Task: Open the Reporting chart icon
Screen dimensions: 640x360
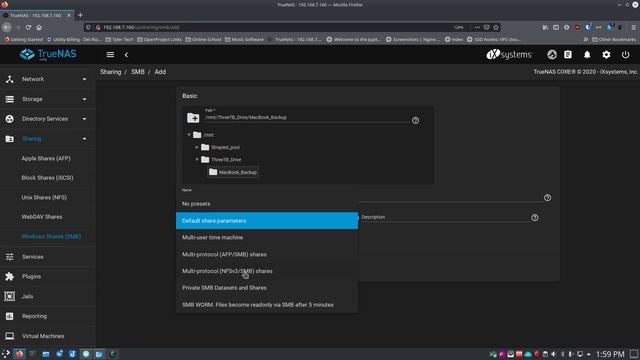Action: tap(9, 316)
